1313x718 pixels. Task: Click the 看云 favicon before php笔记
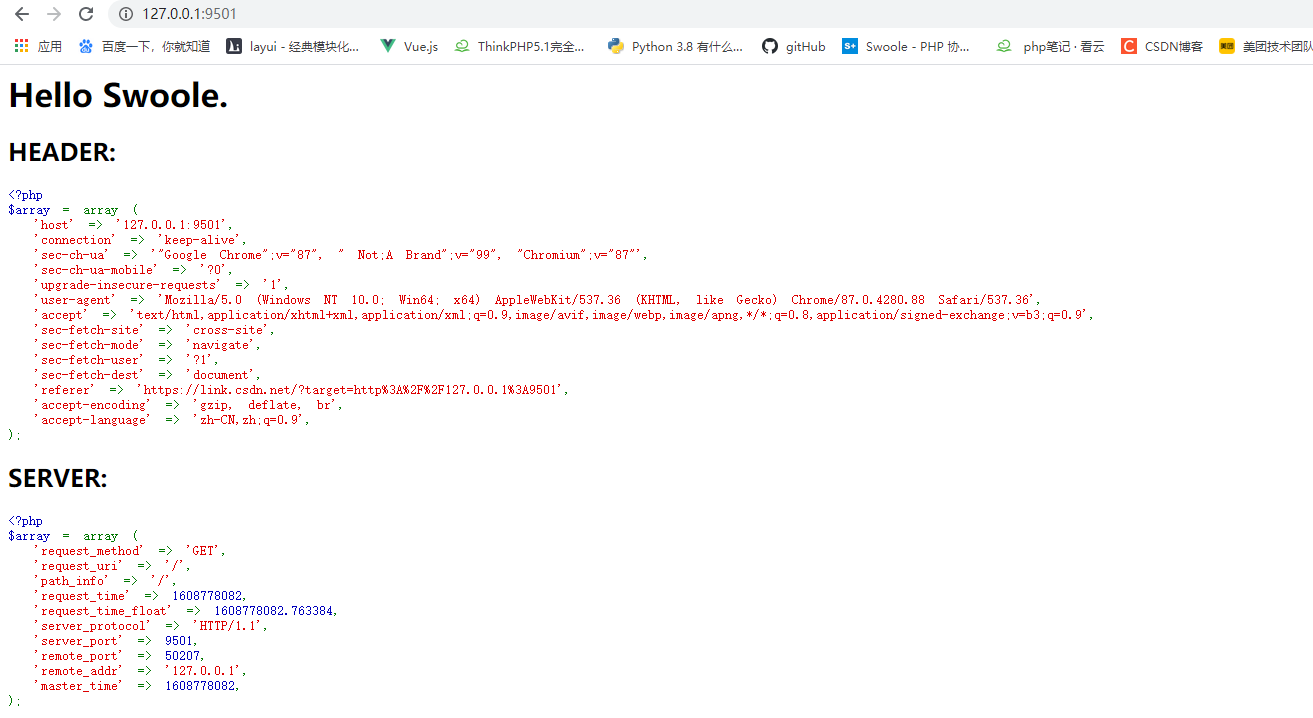1003,46
